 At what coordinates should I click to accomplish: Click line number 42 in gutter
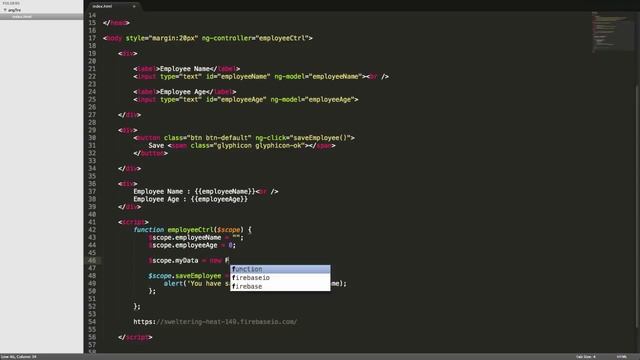92,230
